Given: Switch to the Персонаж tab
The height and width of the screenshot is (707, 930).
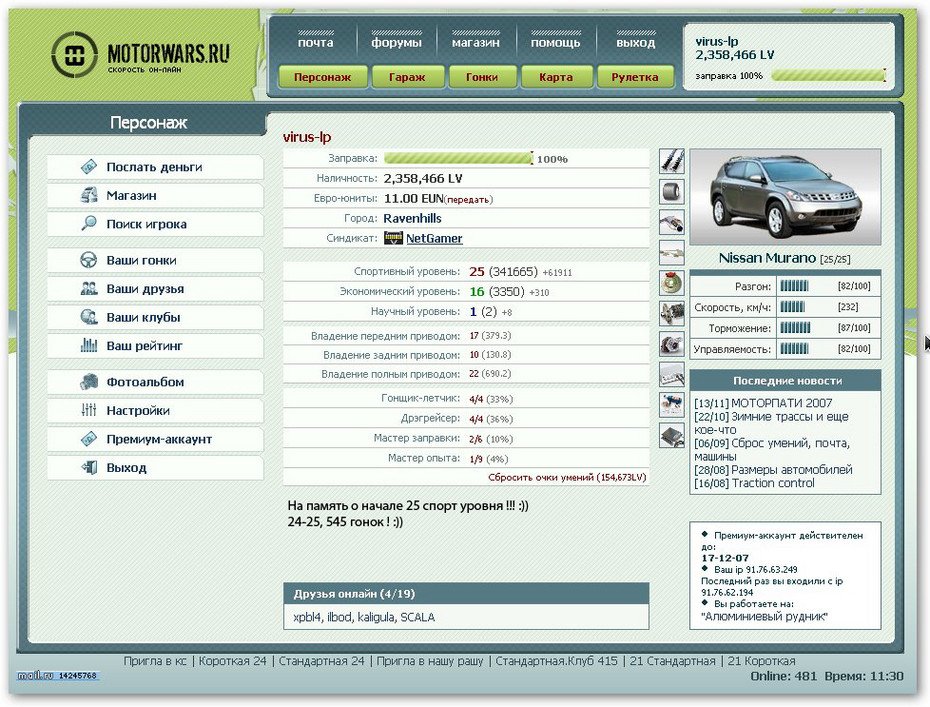Looking at the screenshot, I should pyautogui.click(x=323, y=77).
